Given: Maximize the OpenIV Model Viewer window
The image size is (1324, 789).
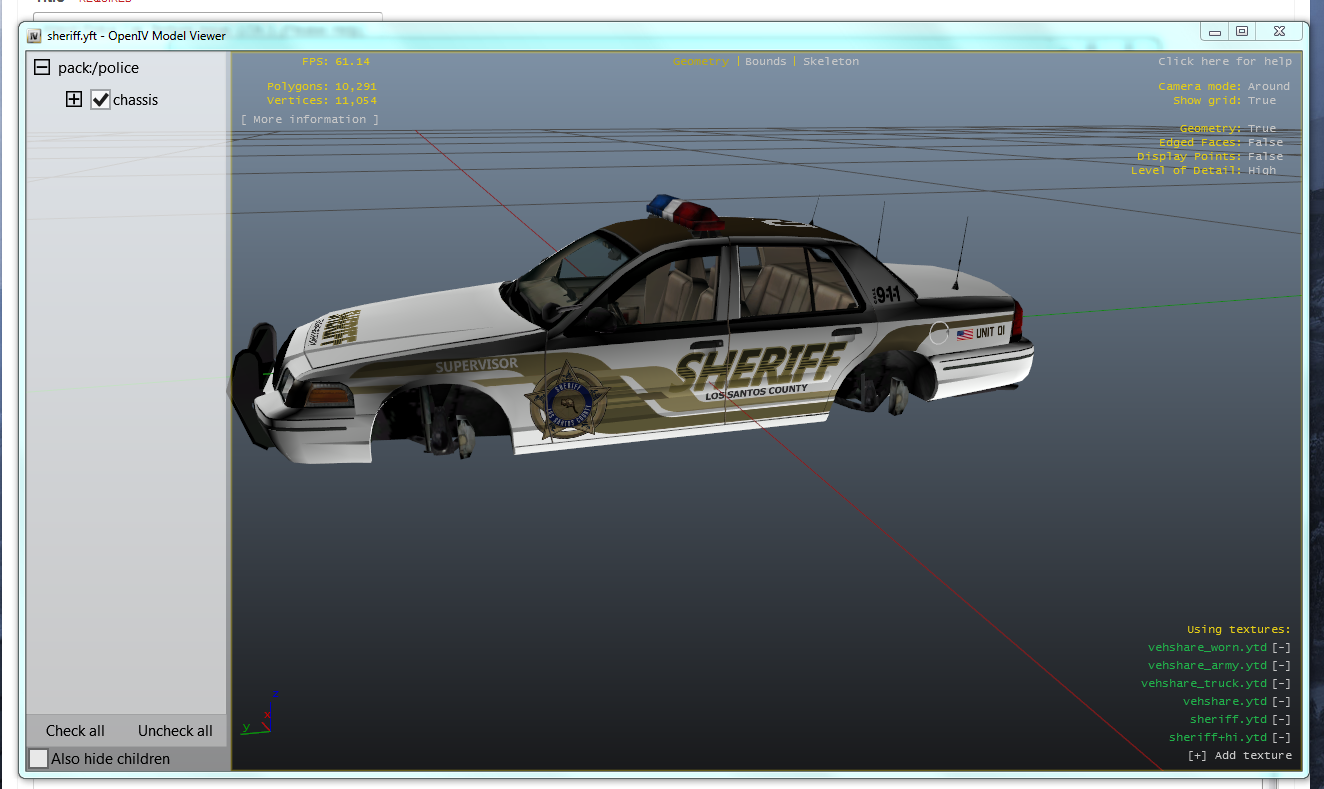Looking at the screenshot, I should point(1242,32).
